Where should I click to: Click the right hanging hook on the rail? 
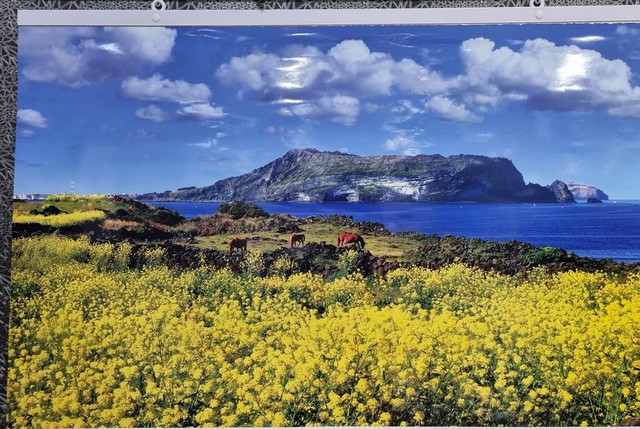pyautogui.click(x=538, y=7)
